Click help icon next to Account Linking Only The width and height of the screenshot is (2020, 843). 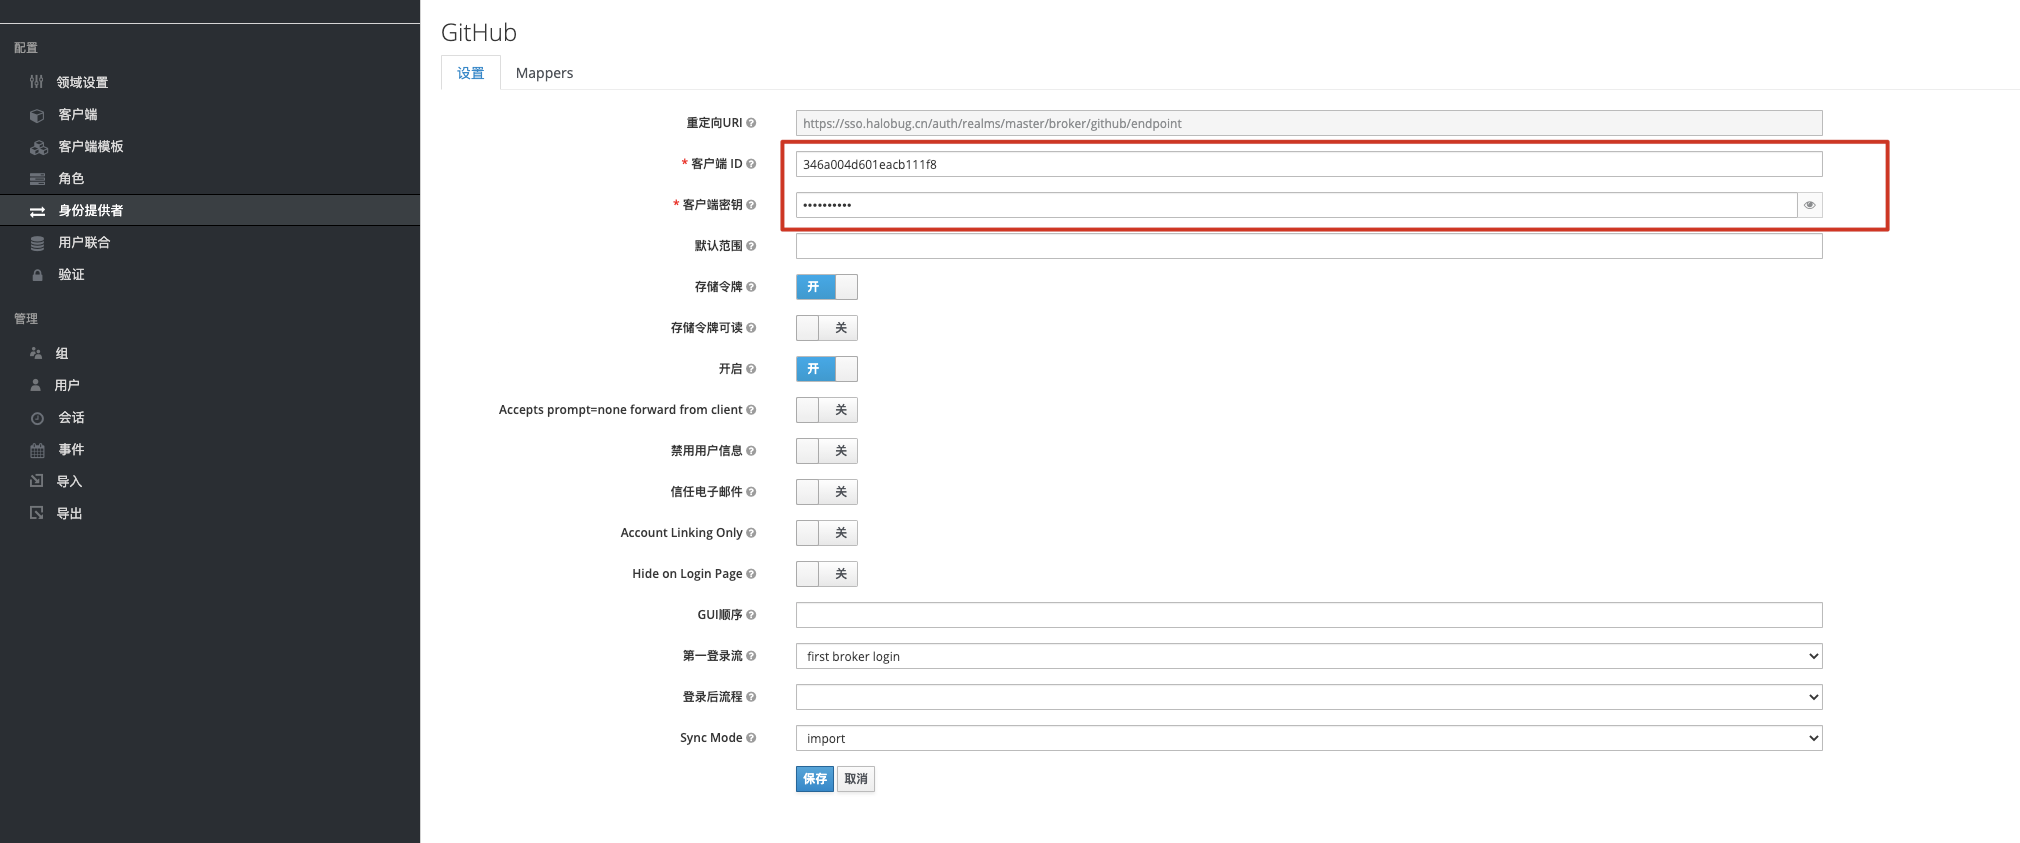click(751, 533)
